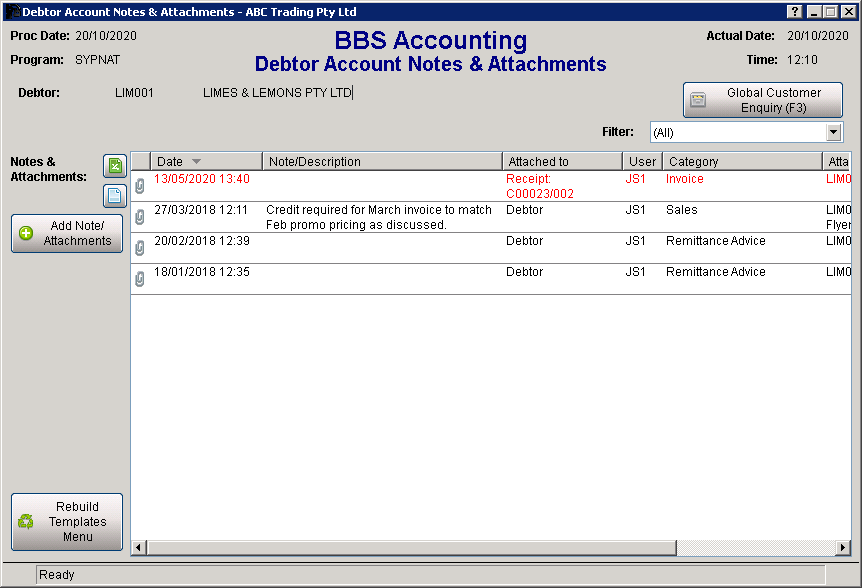
Task: Click the Note/Description column header
Action: click(381, 162)
